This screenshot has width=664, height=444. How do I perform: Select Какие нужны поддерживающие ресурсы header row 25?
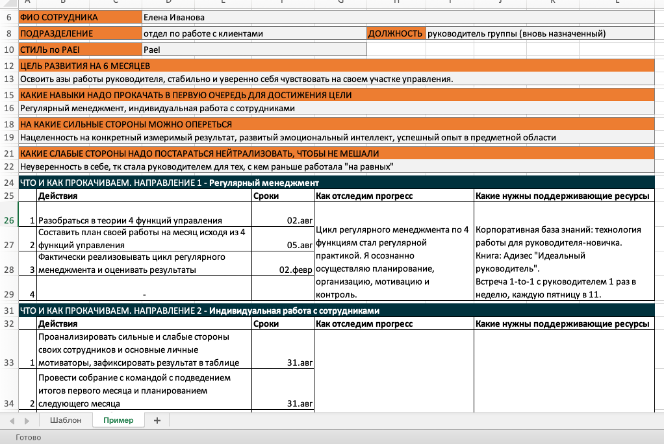click(x=564, y=196)
